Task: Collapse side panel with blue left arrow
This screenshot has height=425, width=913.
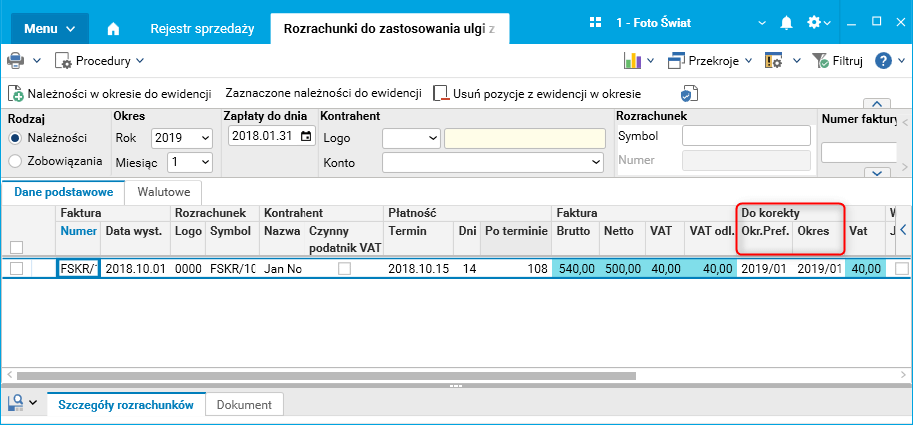Action: (x=903, y=229)
